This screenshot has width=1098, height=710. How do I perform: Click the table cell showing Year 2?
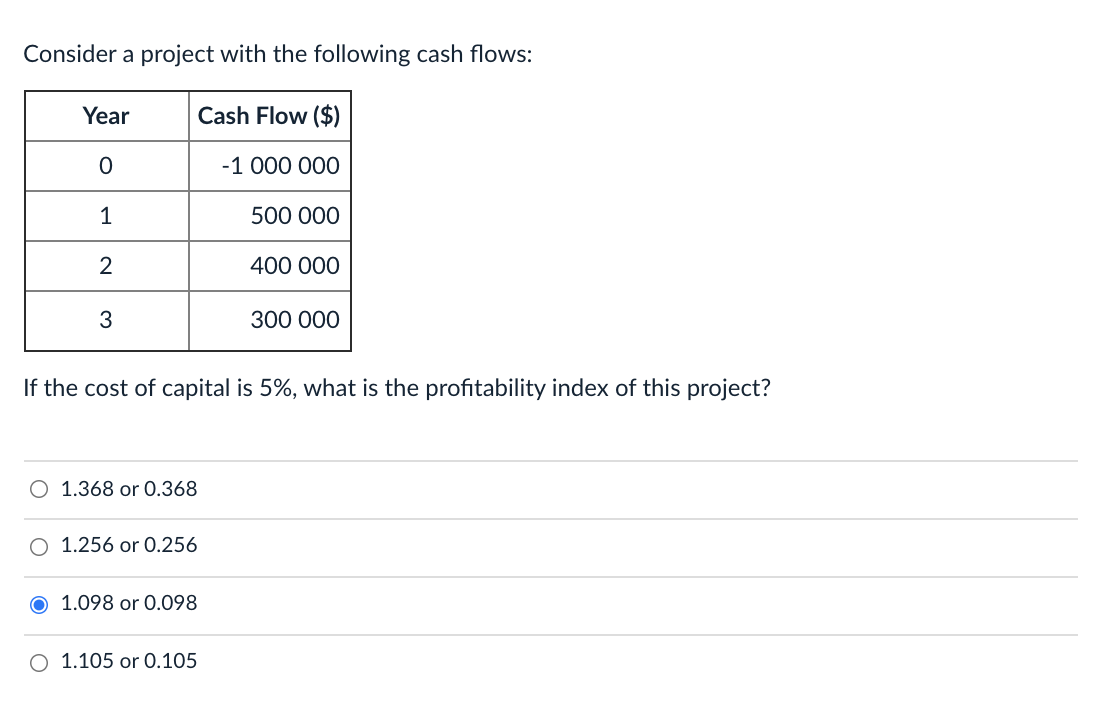(x=106, y=265)
